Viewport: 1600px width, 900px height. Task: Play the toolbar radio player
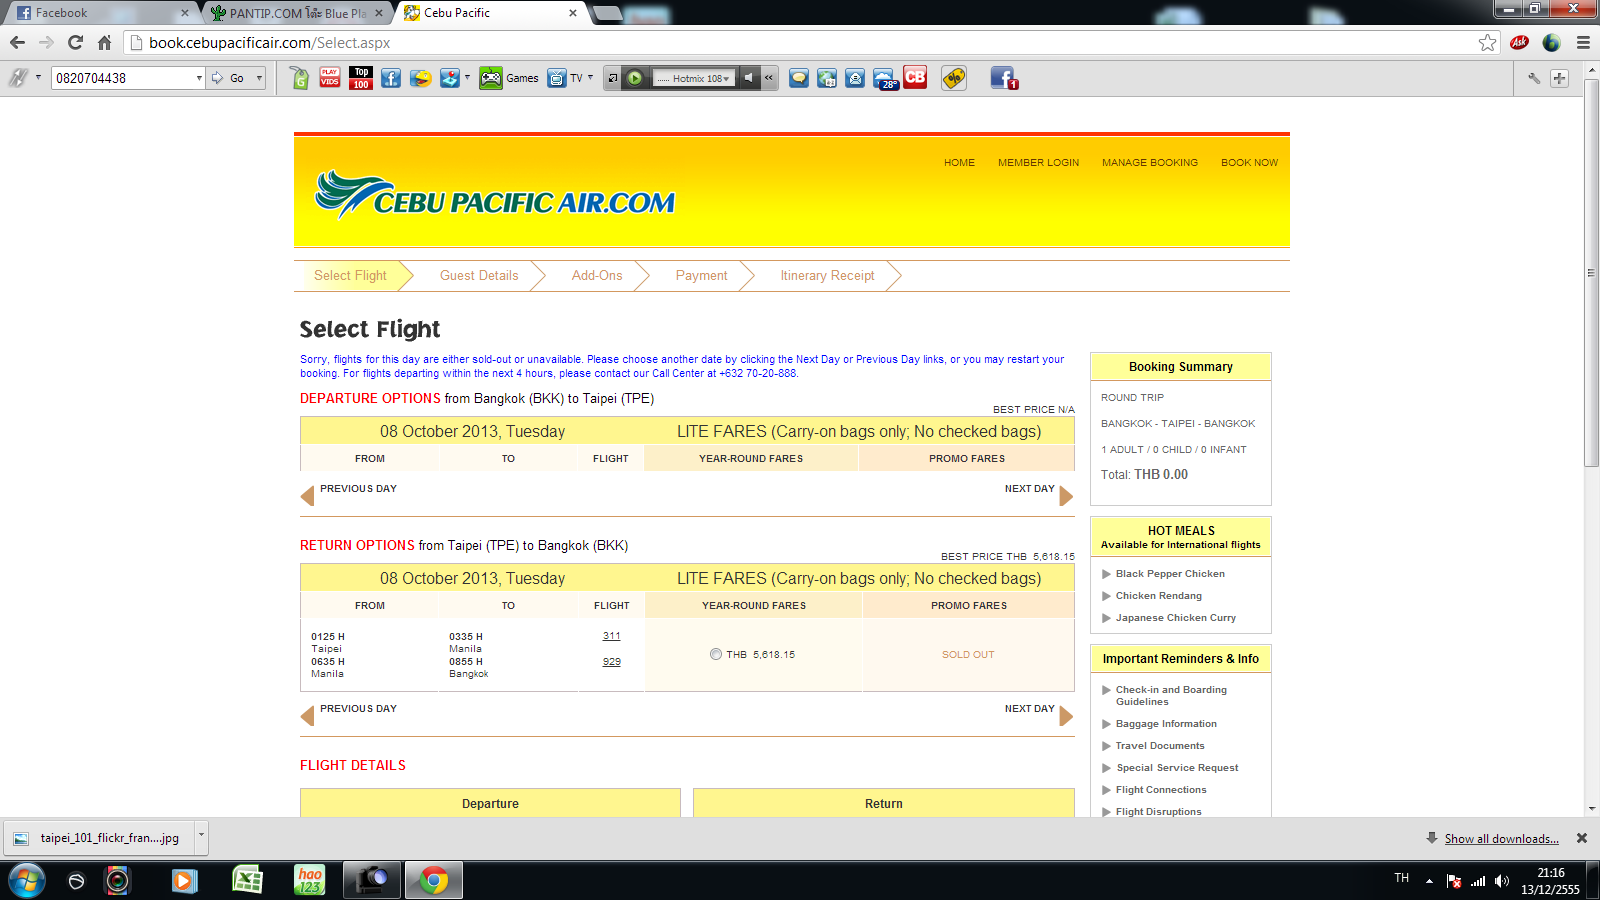coord(634,78)
